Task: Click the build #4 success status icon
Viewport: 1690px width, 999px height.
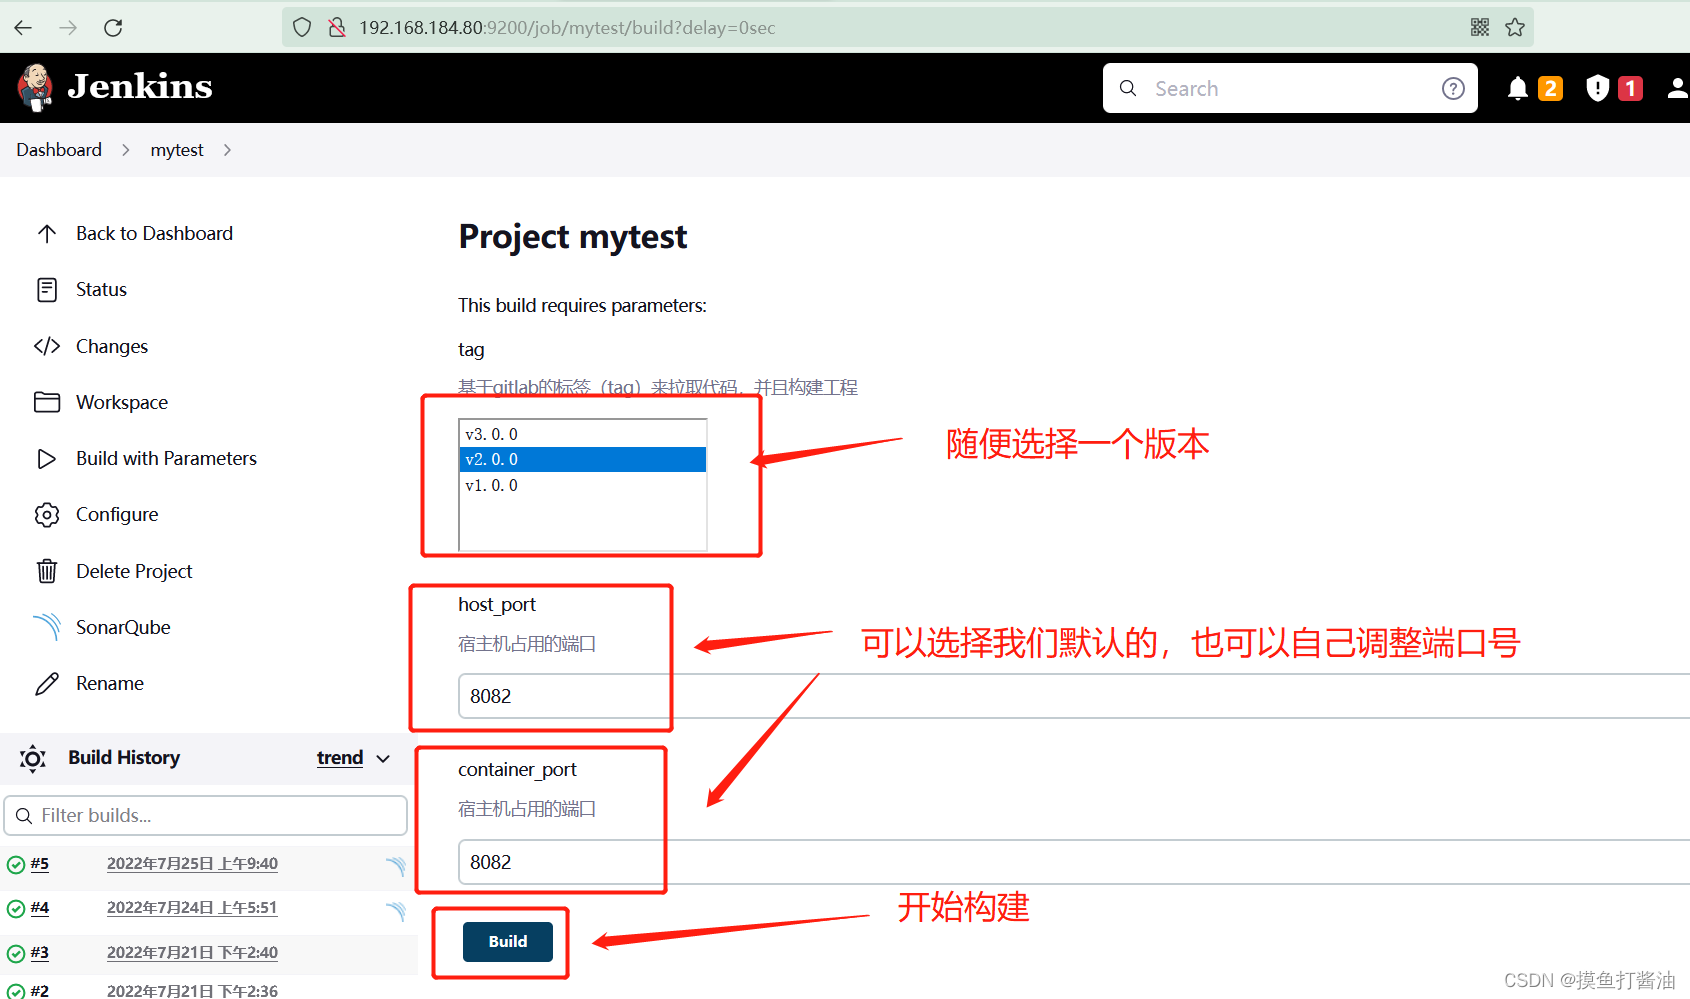Action: click(x=16, y=909)
